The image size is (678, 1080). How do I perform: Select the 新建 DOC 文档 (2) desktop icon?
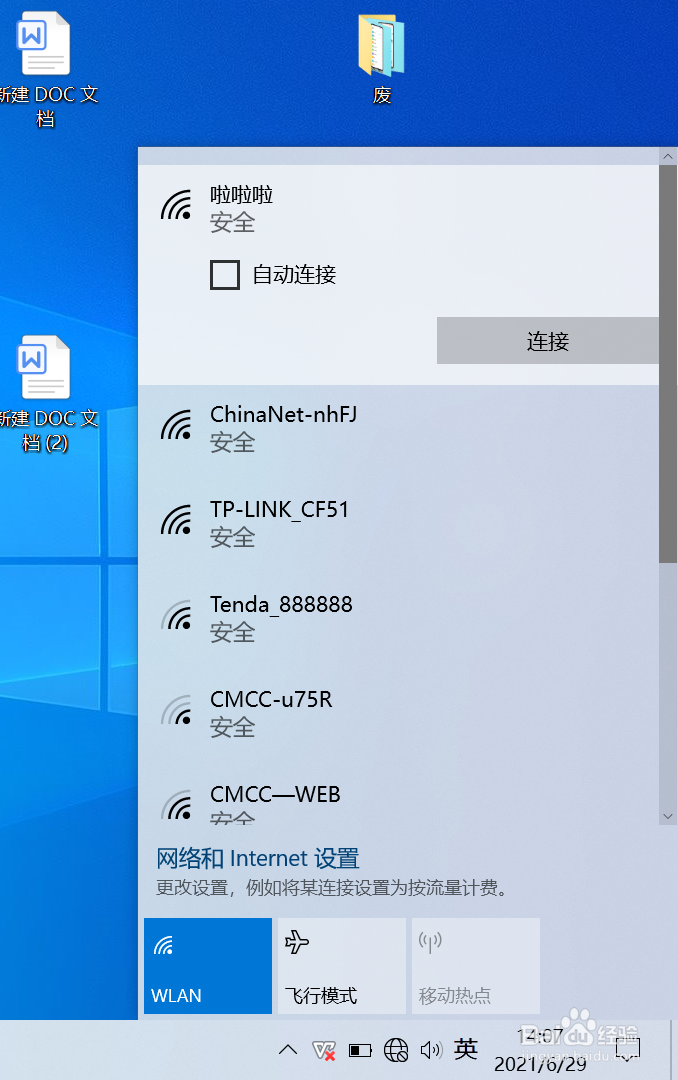(x=45, y=393)
